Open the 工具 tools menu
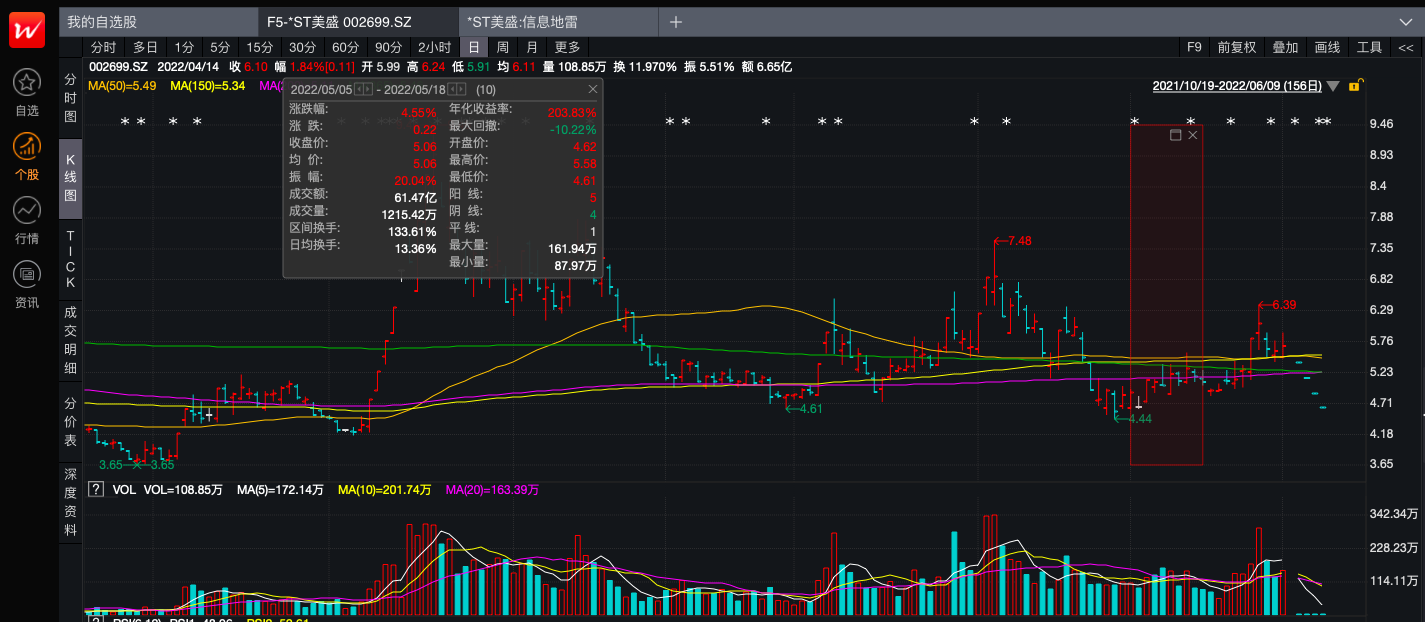 point(1369,47)
